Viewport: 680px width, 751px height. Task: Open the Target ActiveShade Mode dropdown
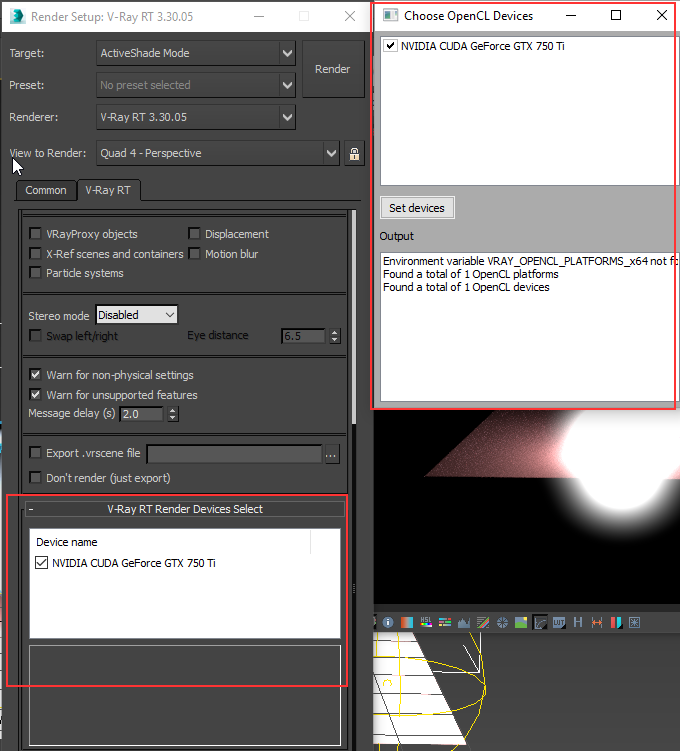196,53
